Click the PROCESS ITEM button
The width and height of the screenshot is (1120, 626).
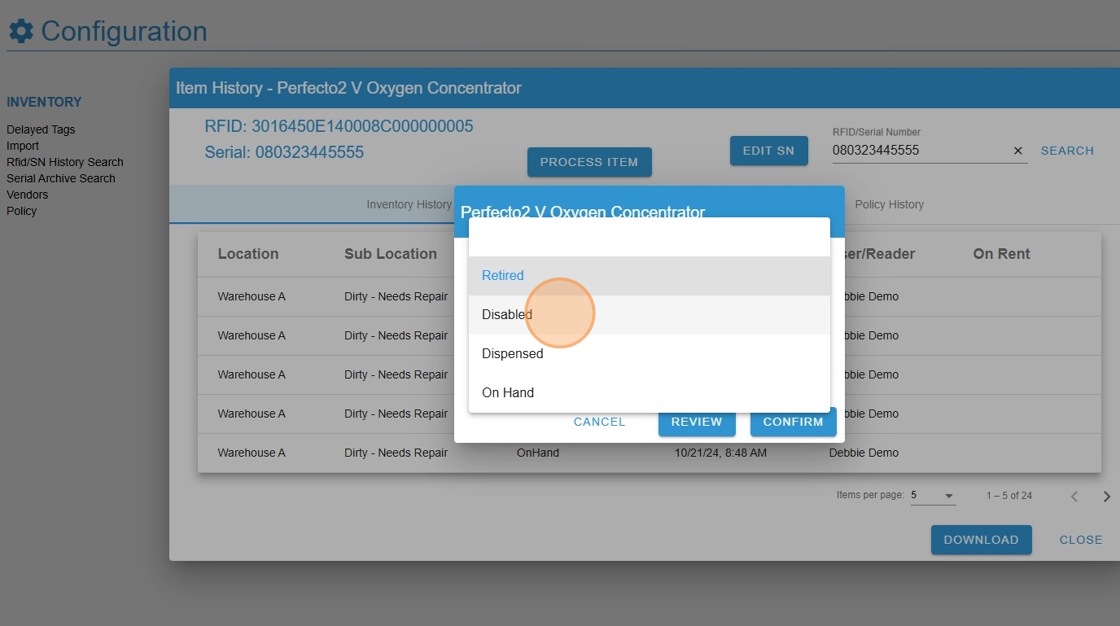pos(589,162)
